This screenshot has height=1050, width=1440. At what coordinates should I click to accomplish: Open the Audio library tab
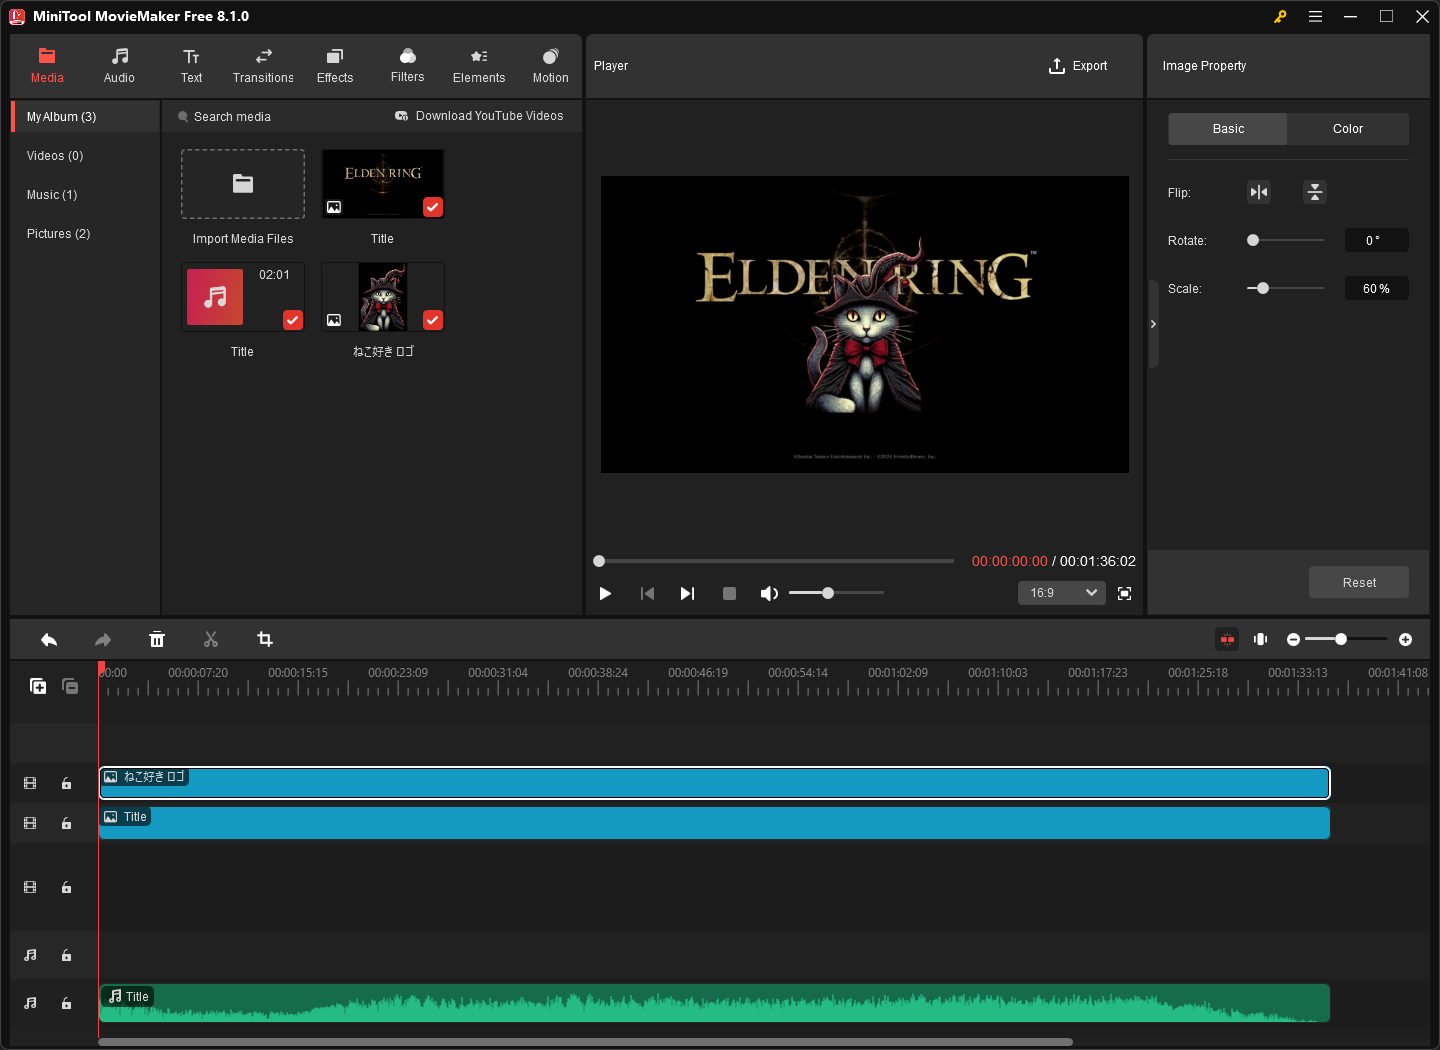119,66
